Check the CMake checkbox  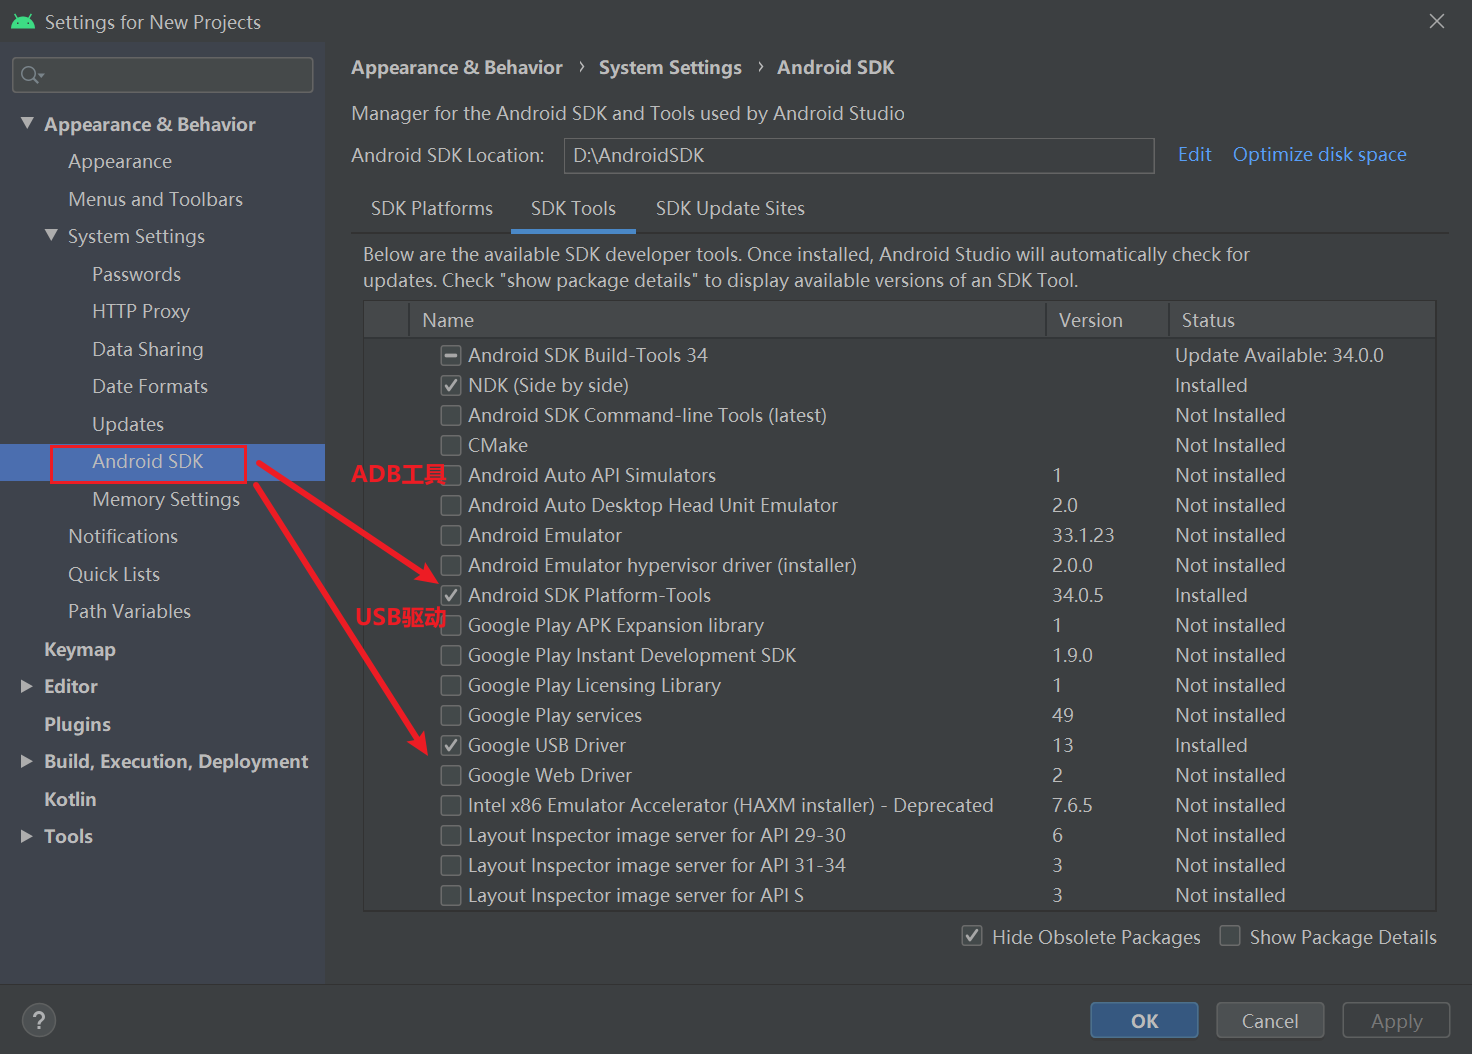[x=451, y=446]
